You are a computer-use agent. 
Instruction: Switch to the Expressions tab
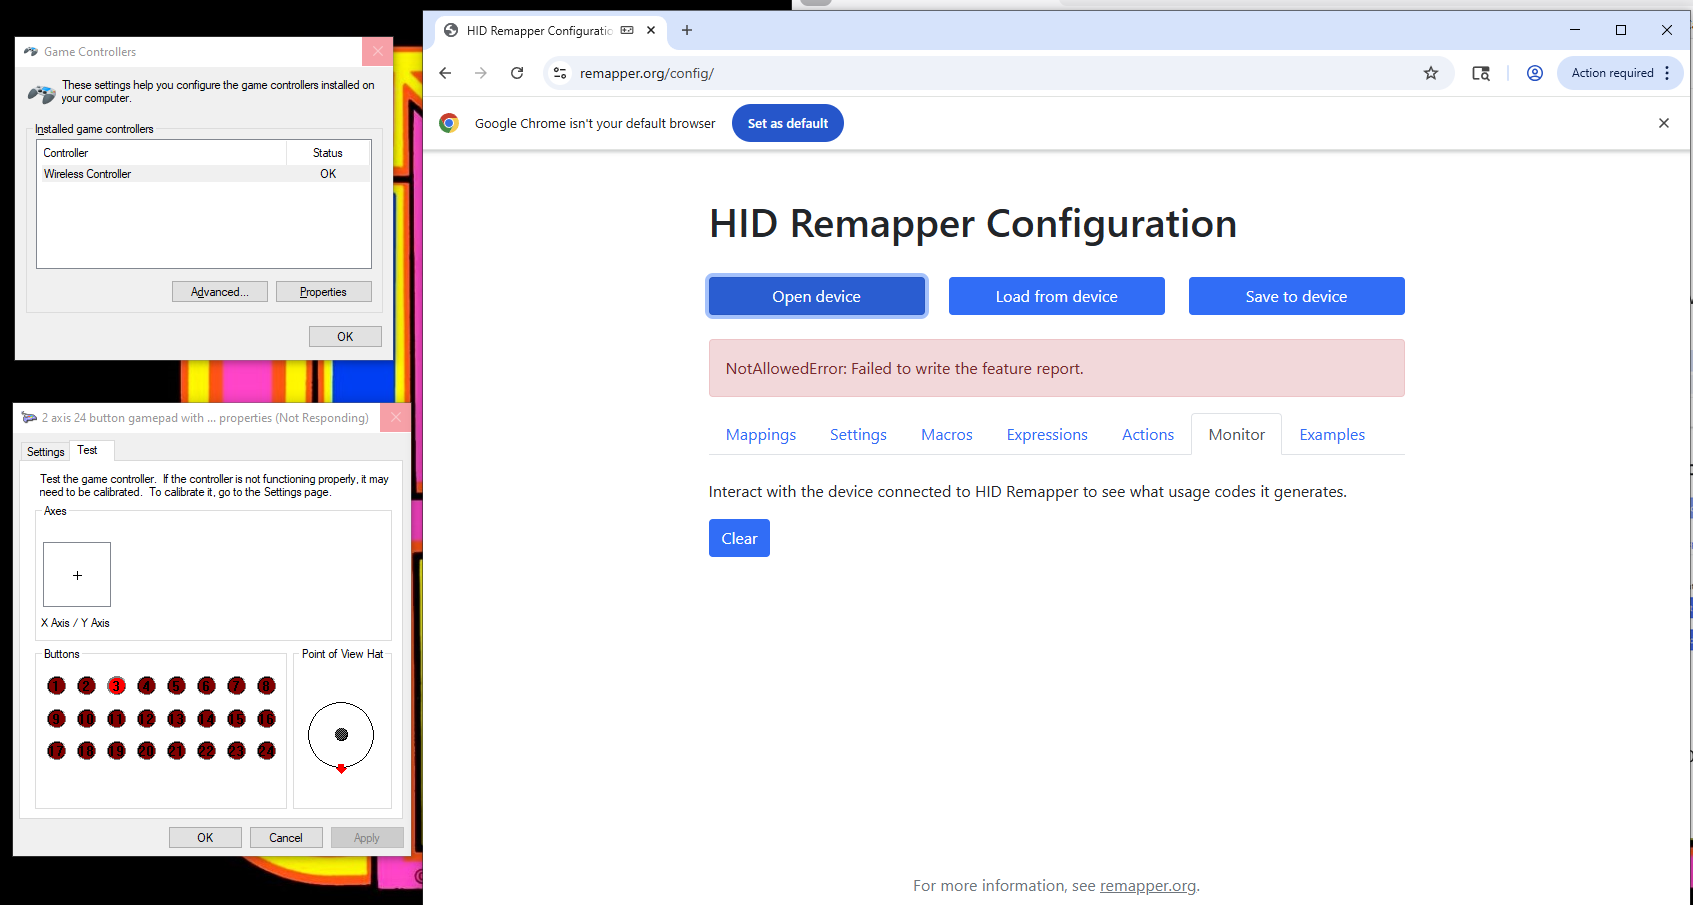1046,435
